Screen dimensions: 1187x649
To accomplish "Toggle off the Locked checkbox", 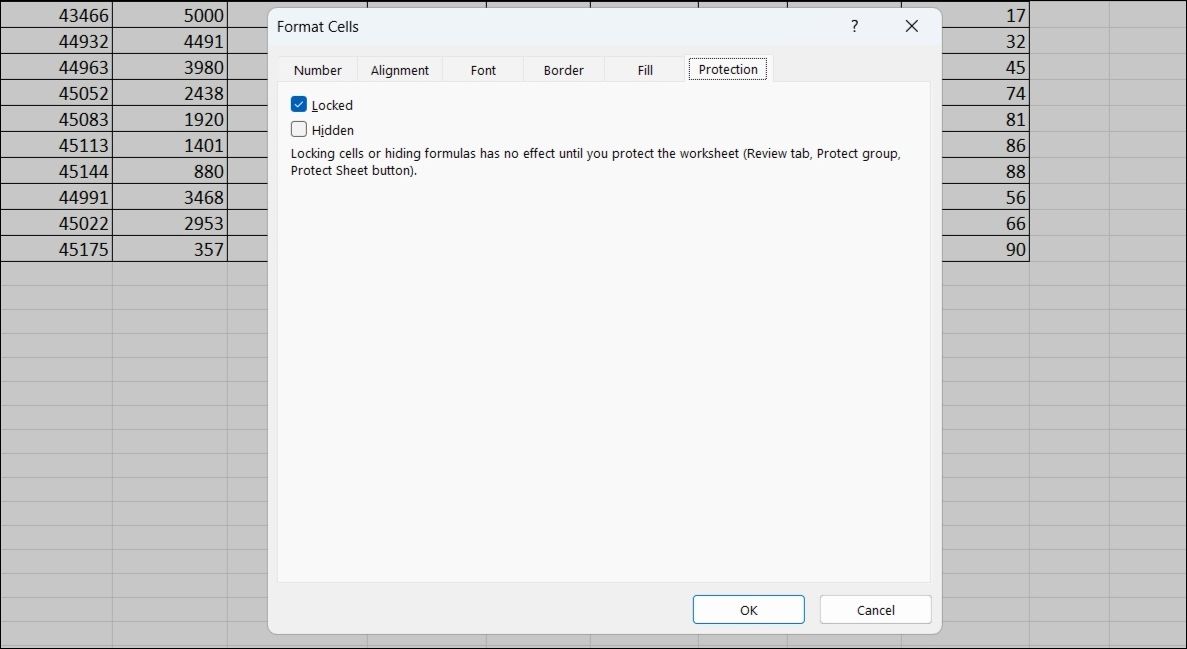I will [x=297, y=104].
